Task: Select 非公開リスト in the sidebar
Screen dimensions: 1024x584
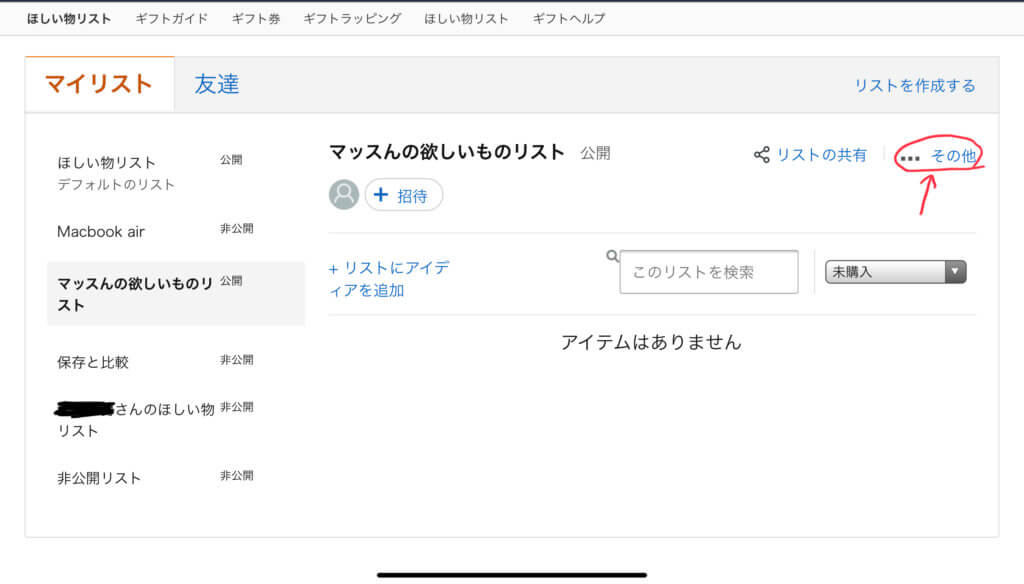Action: pos(99,478)
